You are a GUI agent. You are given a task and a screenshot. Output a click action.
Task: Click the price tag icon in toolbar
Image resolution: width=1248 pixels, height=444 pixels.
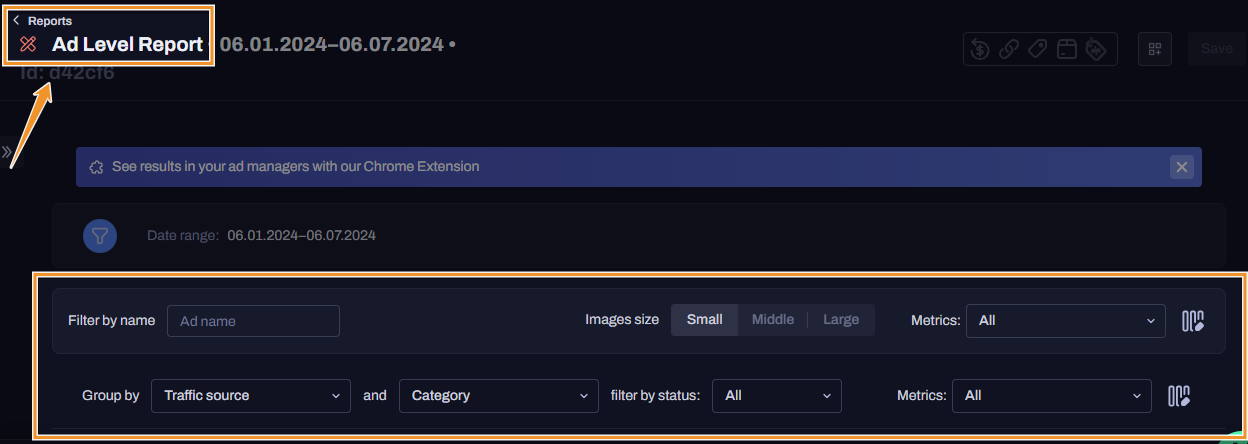coord(1038,49)
